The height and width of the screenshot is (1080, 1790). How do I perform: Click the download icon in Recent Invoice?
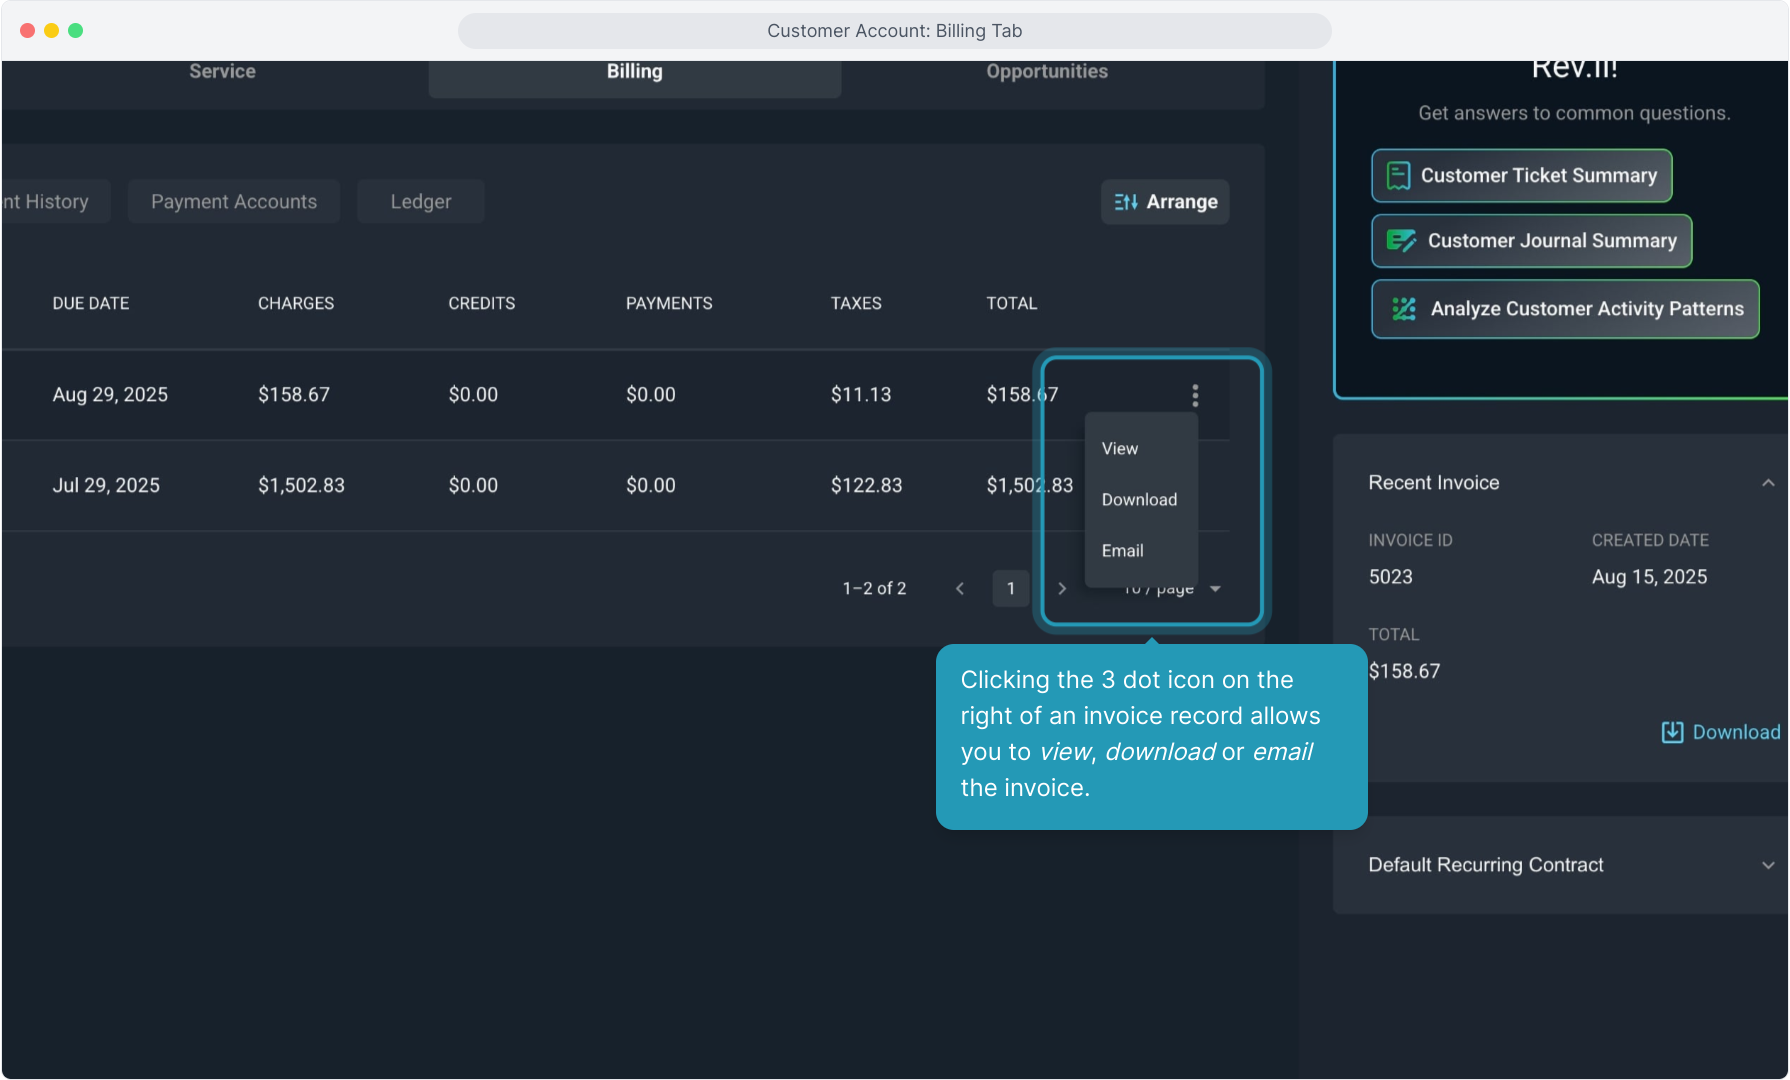(x=1671, y=732)
